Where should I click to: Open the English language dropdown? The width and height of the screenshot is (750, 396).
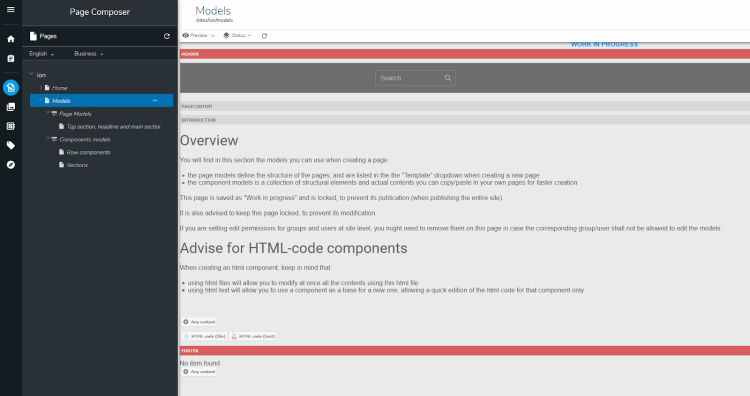(x=42, y=54)
